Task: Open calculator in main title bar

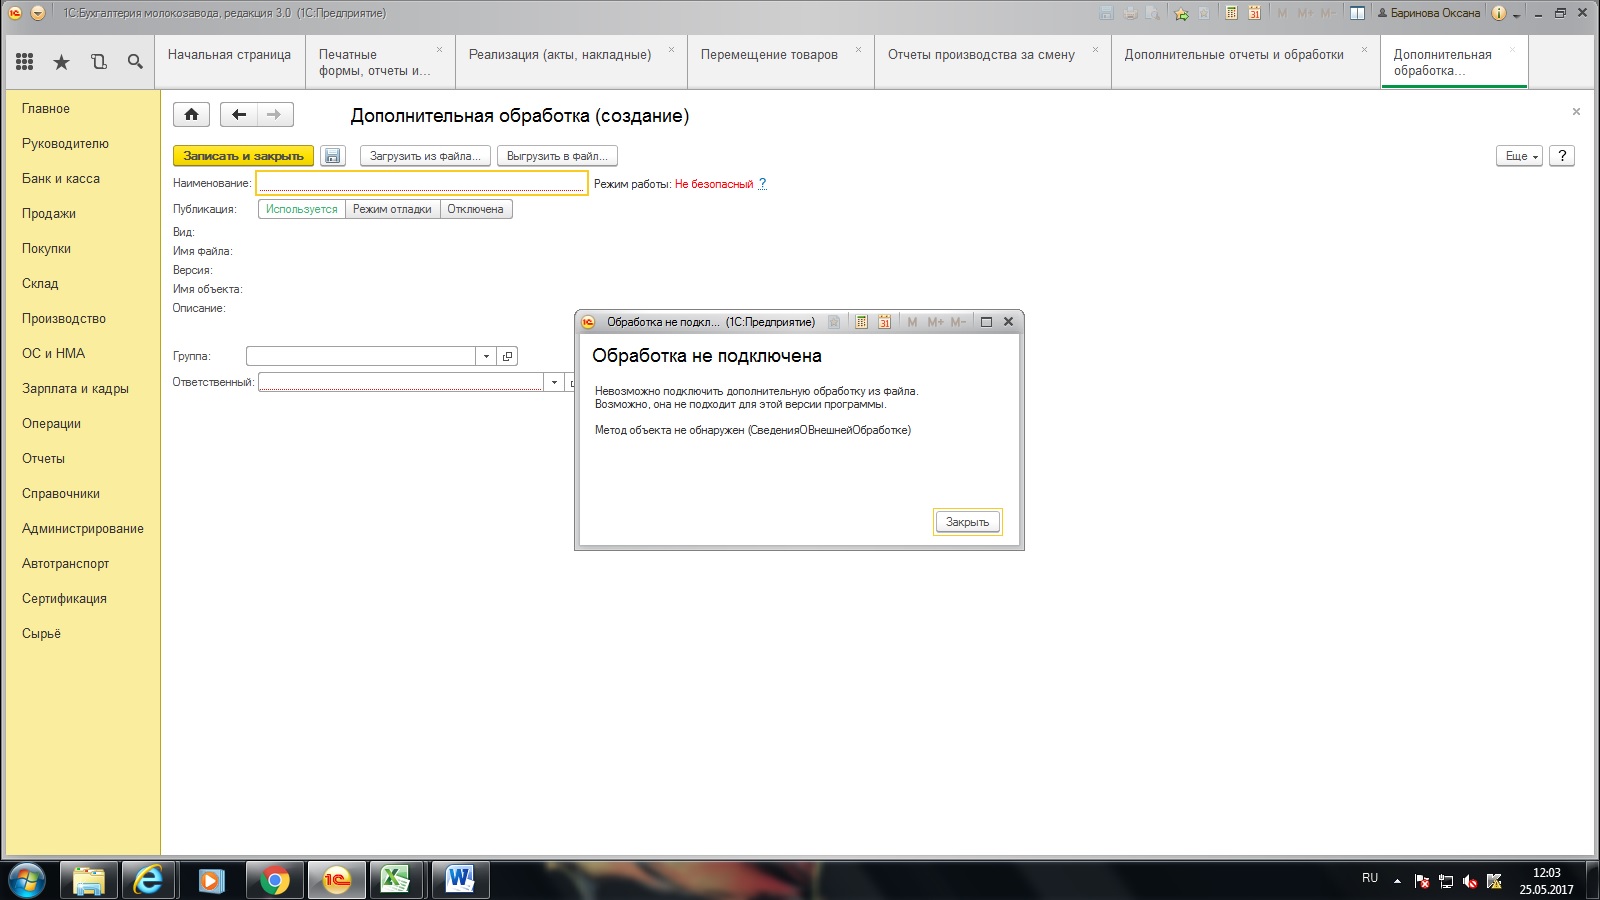Action: [x=1231, y=13]
